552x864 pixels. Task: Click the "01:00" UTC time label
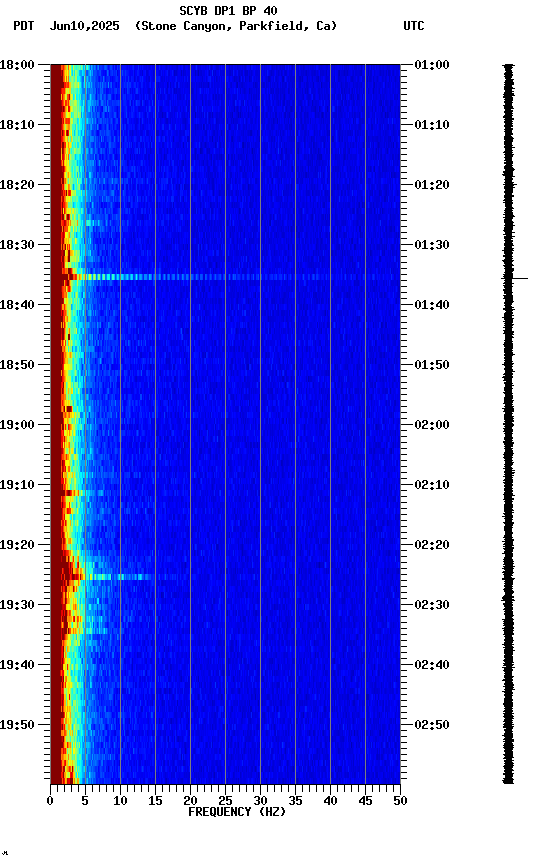tap(432, 65)
